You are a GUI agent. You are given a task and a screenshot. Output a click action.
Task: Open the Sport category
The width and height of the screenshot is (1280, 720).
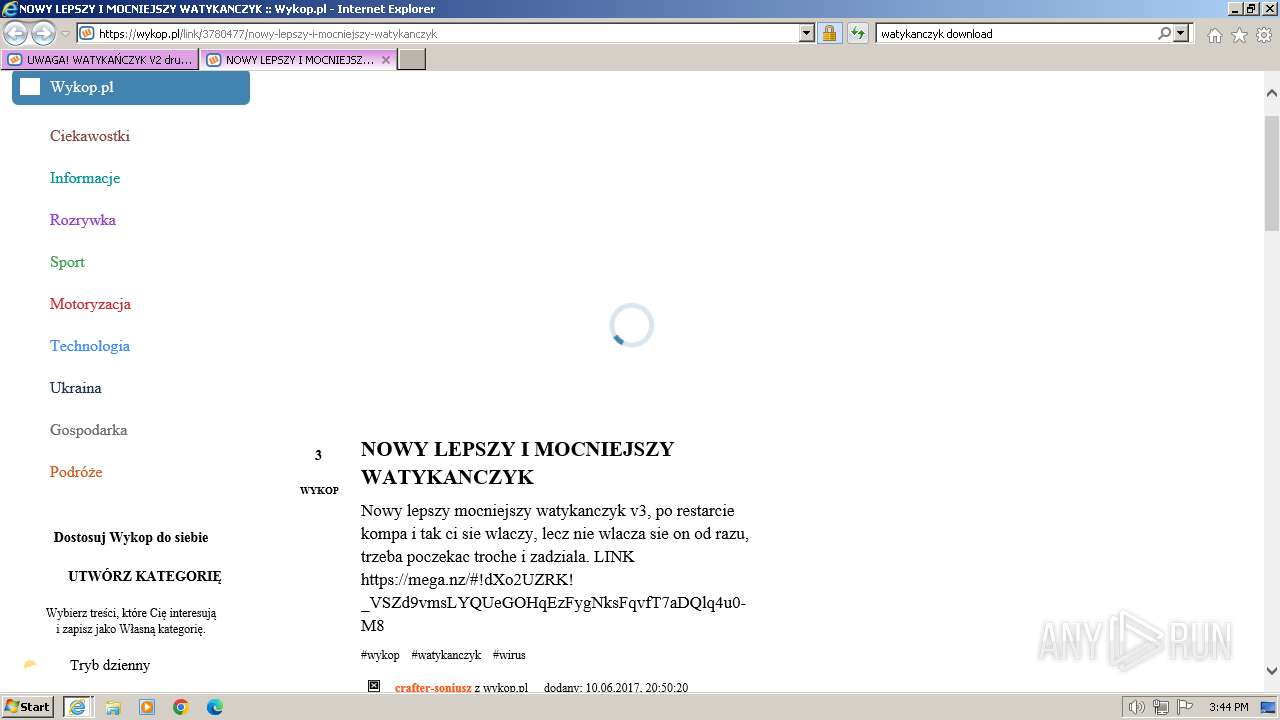click(x=67, y=262)
